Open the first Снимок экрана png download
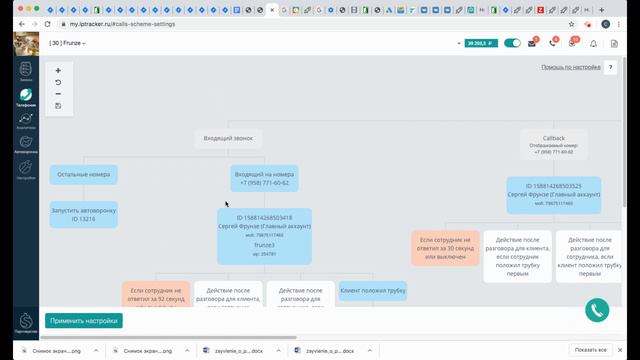Viewport: 640px width, 360px height. pos(51,351)
